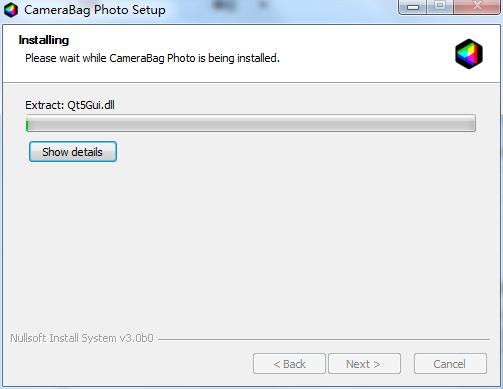
Task: Click the Nullsoft Install System v3.0b0 text
Action: click(82, 338)
